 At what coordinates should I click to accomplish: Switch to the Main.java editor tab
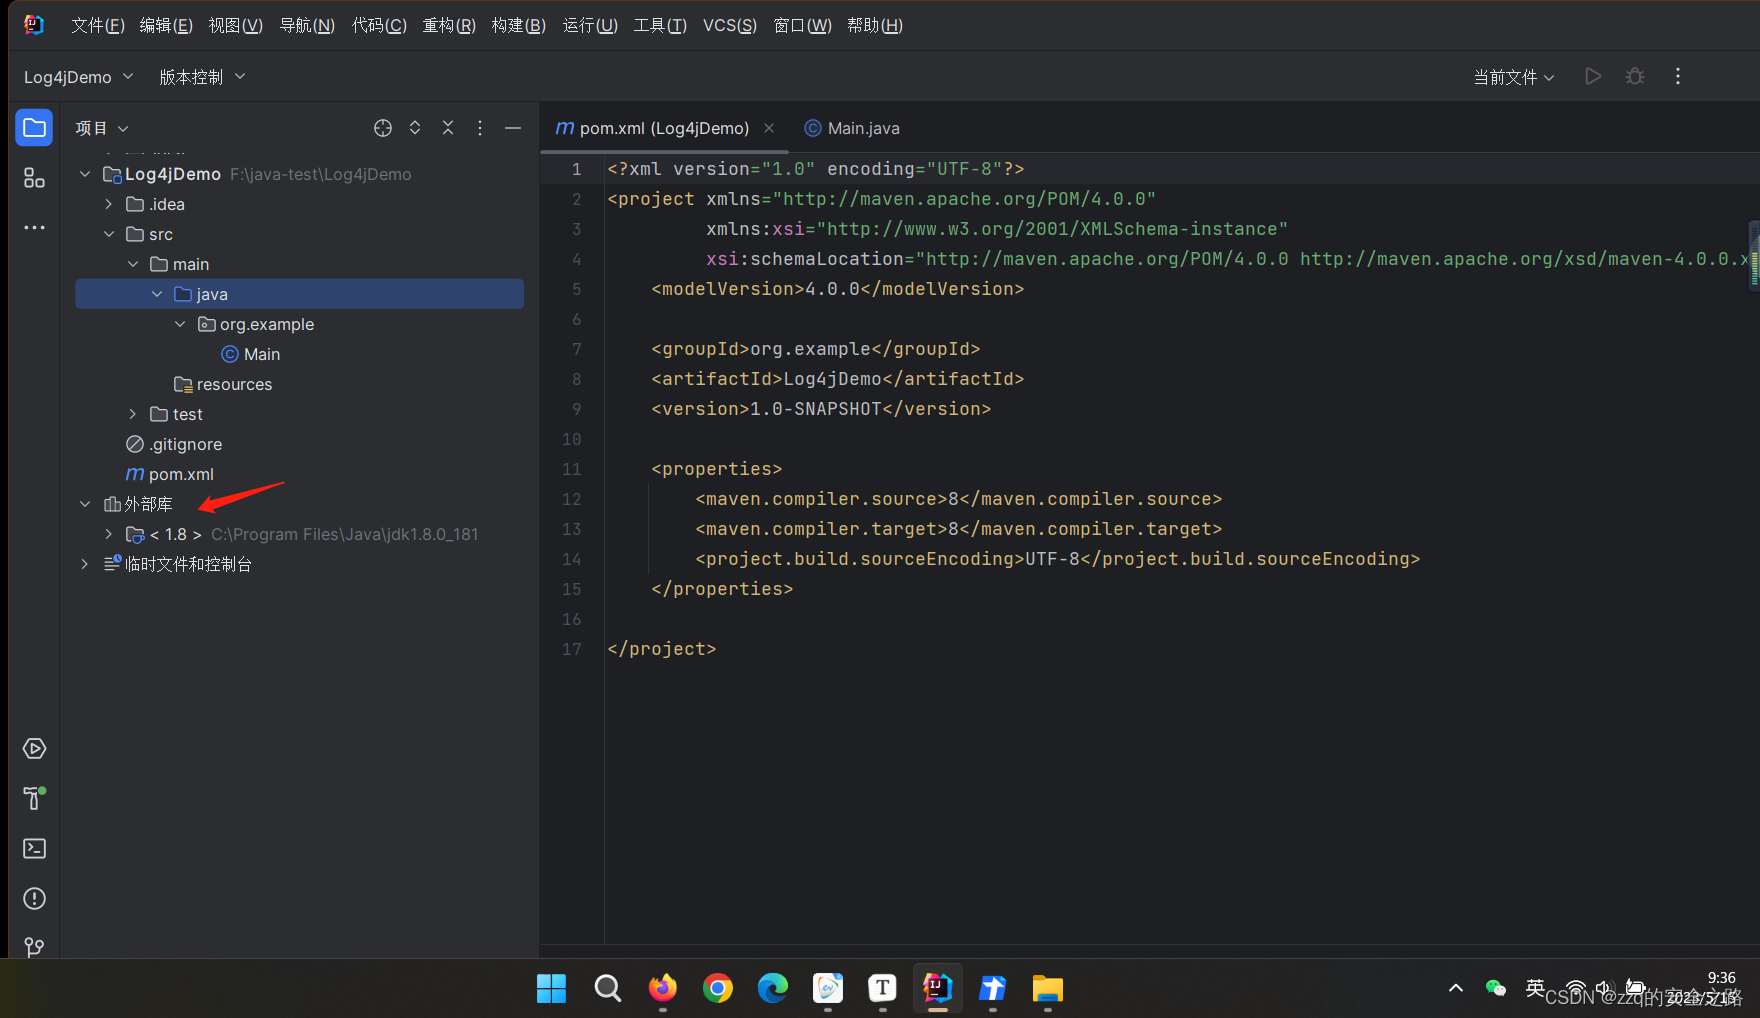click(852, 128)
